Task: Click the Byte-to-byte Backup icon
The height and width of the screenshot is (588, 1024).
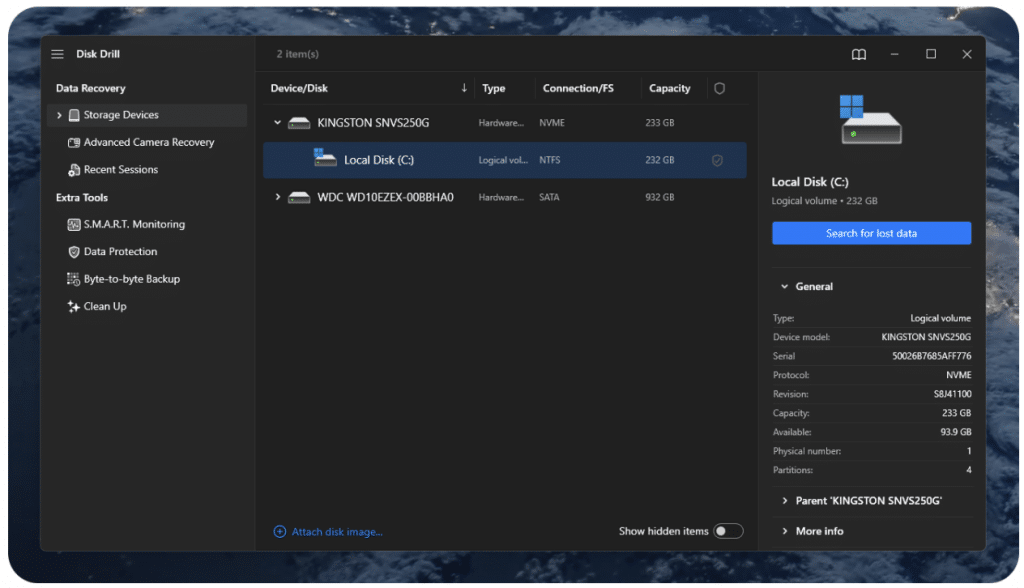Action: [74, 279]
